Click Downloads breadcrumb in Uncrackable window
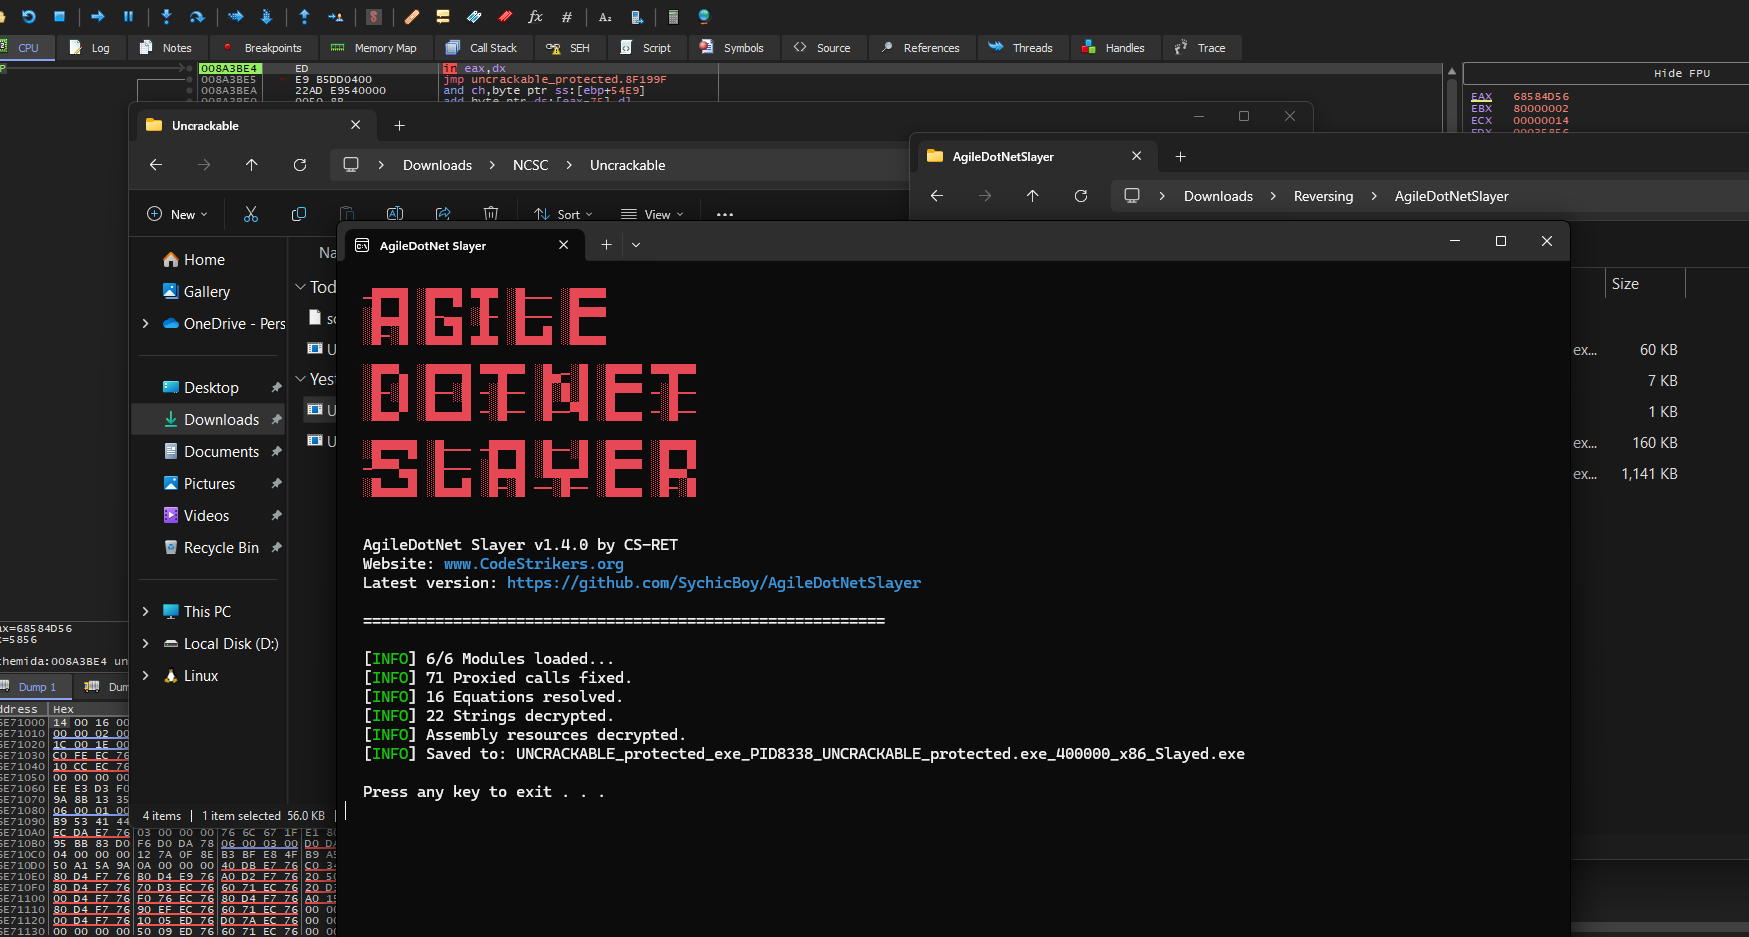 pyautogui.click(x=437, y=165)
